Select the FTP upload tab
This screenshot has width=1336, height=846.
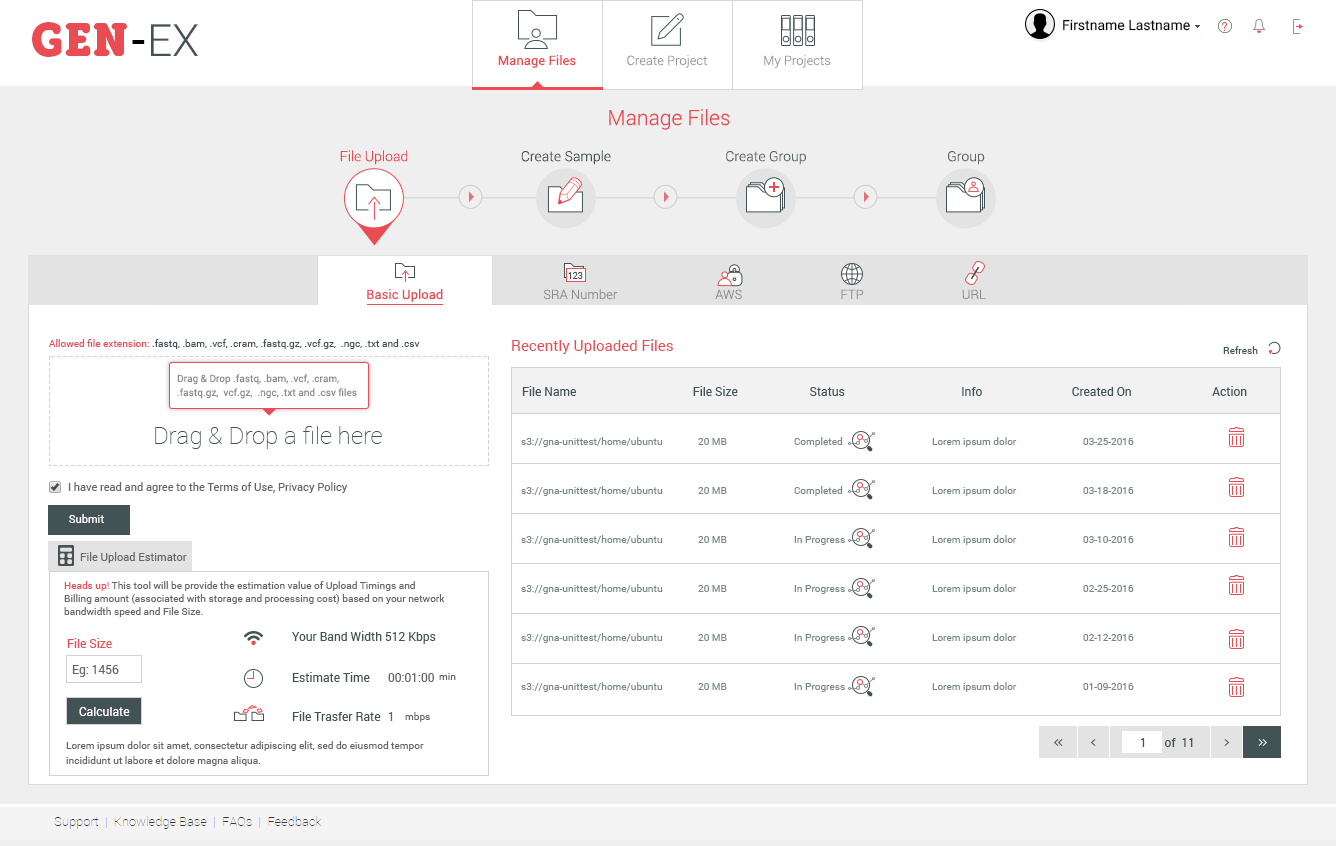coord(852,281)
